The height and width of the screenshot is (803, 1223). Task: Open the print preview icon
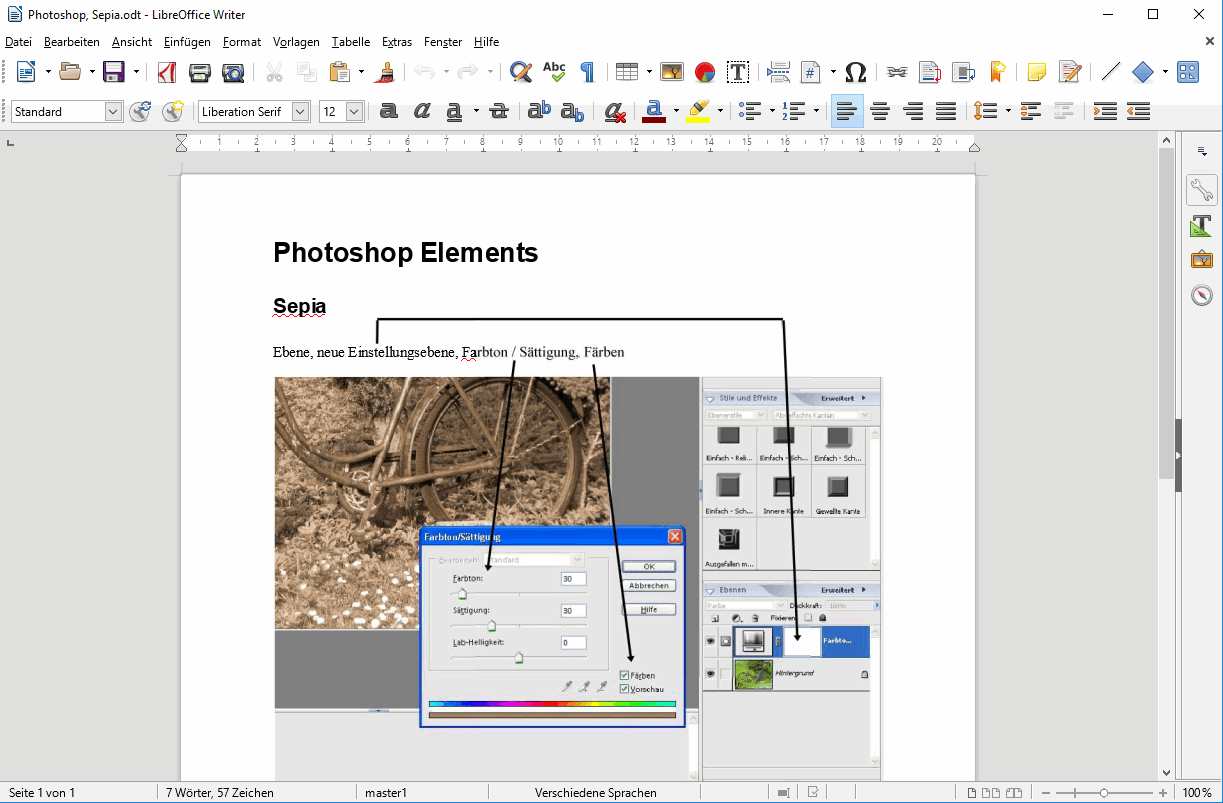point(233,72)
